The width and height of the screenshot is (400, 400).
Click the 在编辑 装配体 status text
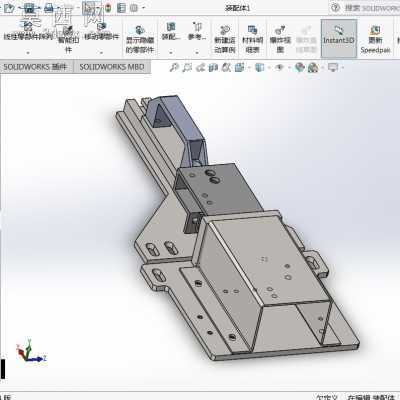[371, 397]
